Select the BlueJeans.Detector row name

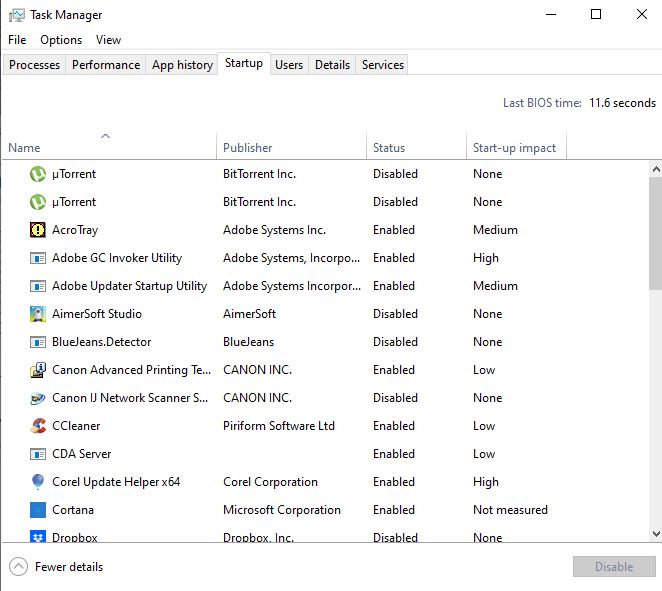[x=101, y=342]
